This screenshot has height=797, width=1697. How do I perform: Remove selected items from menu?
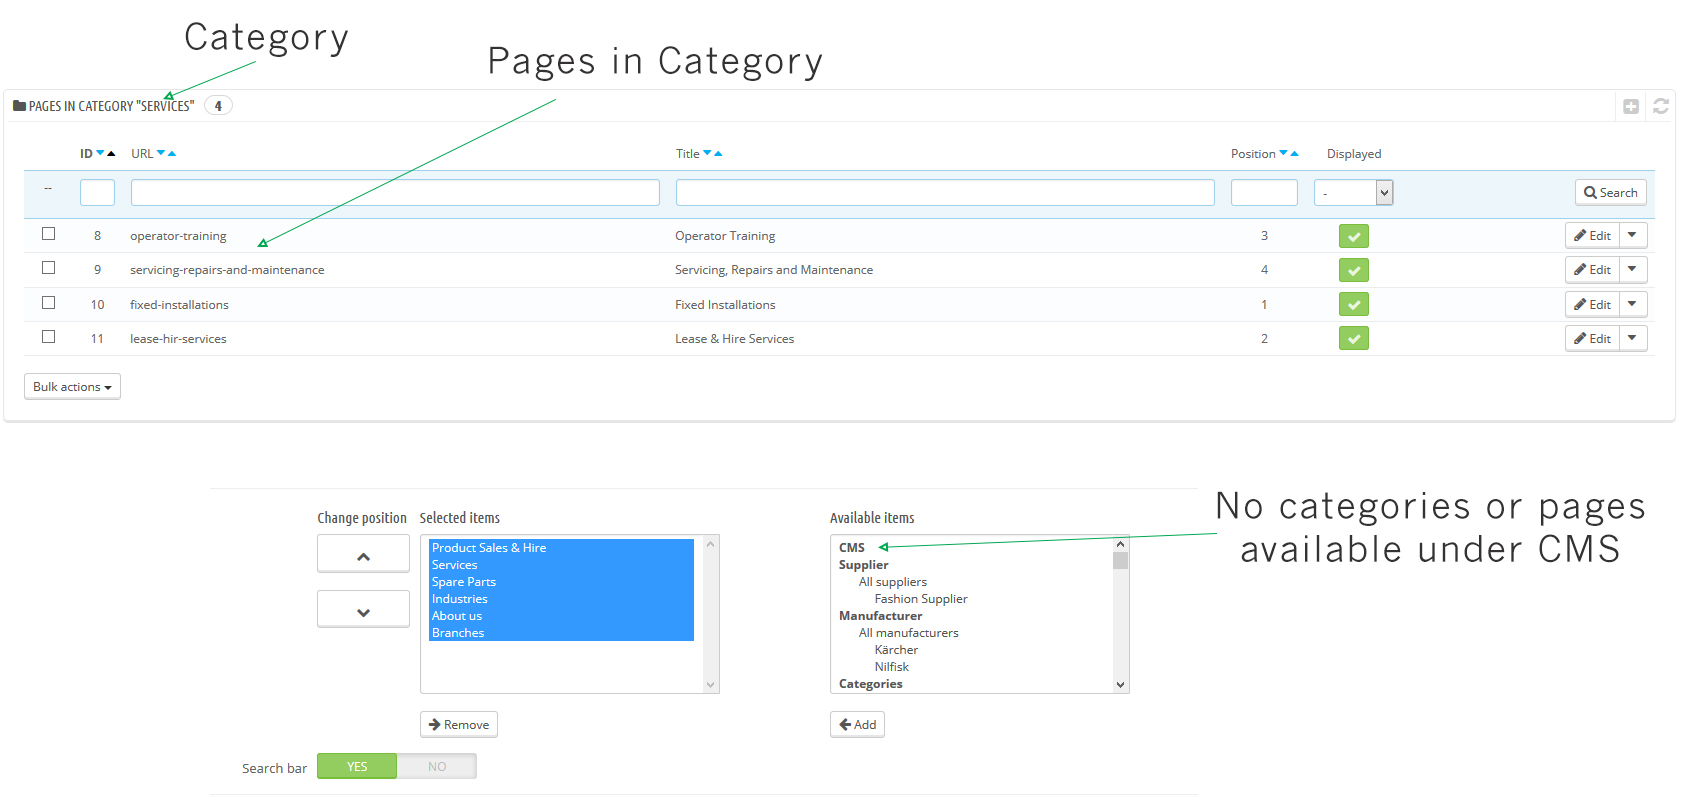pos(459,724)
